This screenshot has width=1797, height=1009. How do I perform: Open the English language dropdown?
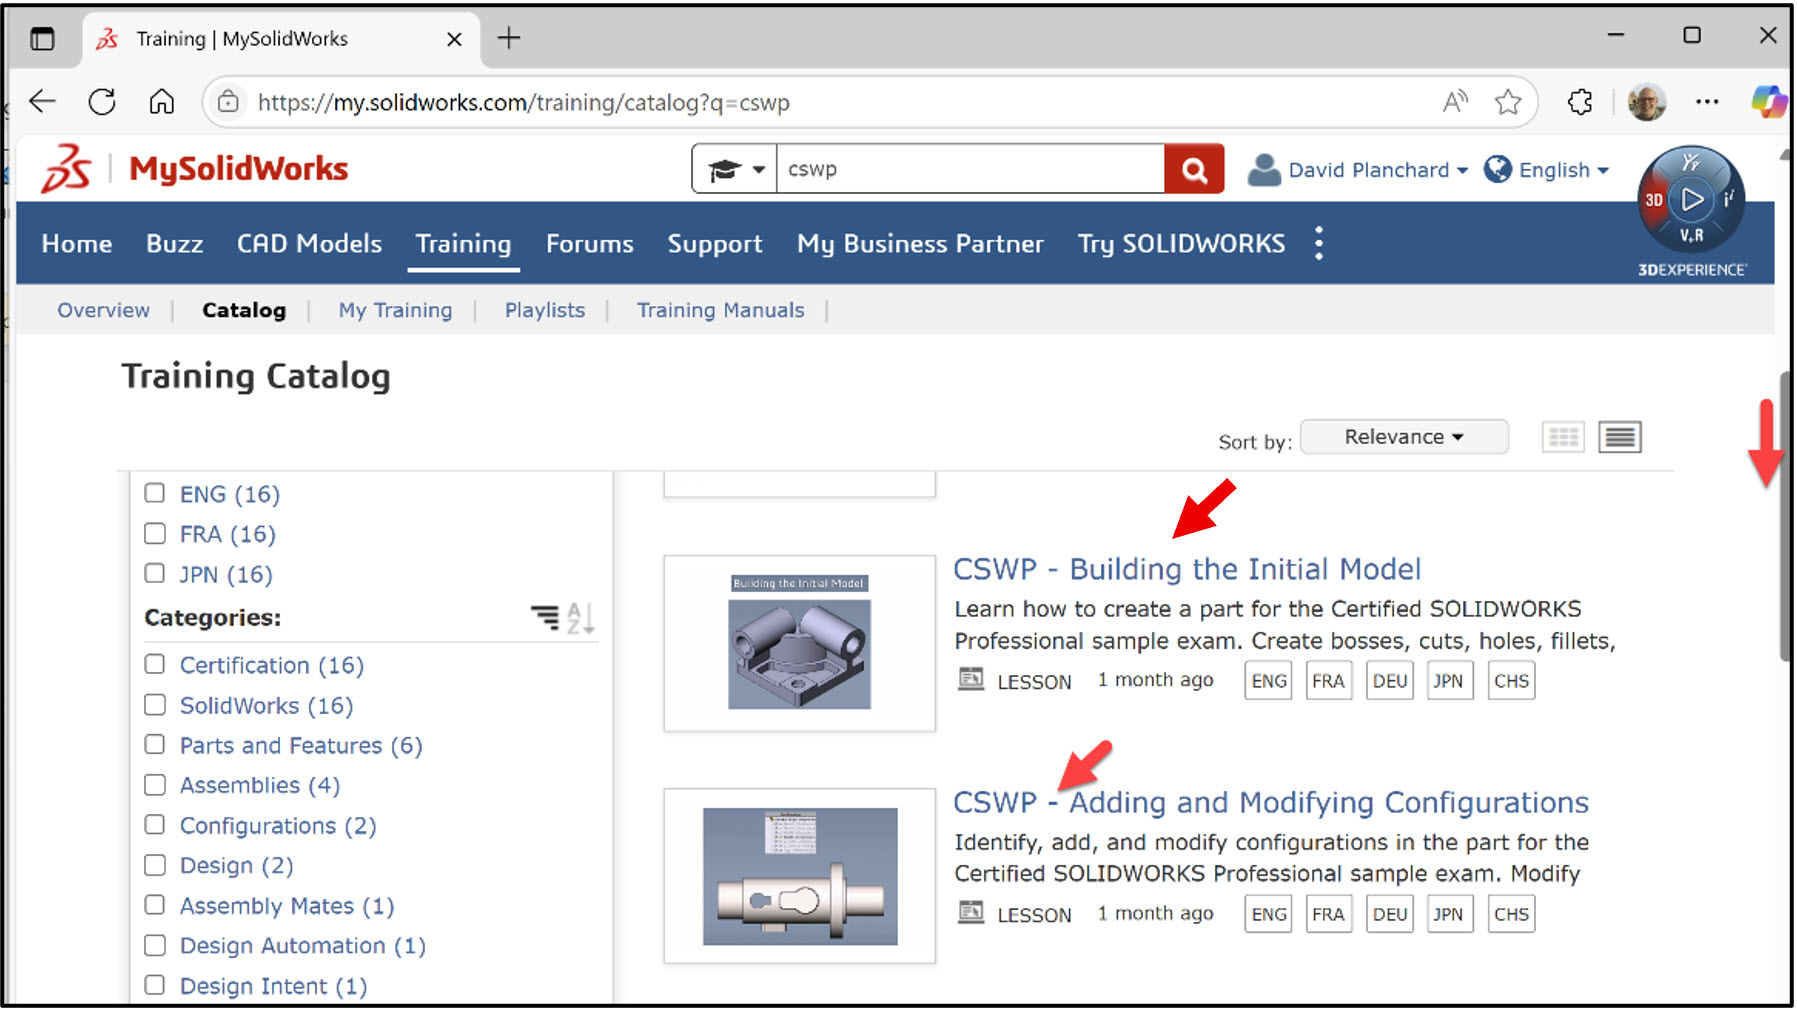coord(1564,170)
